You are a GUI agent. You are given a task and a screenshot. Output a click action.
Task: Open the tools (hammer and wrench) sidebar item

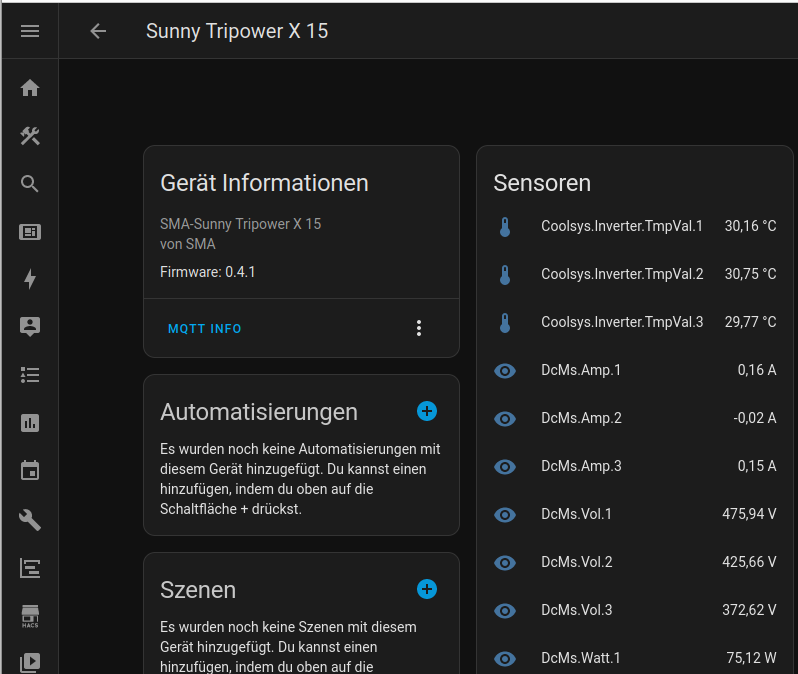click(30, 136)
